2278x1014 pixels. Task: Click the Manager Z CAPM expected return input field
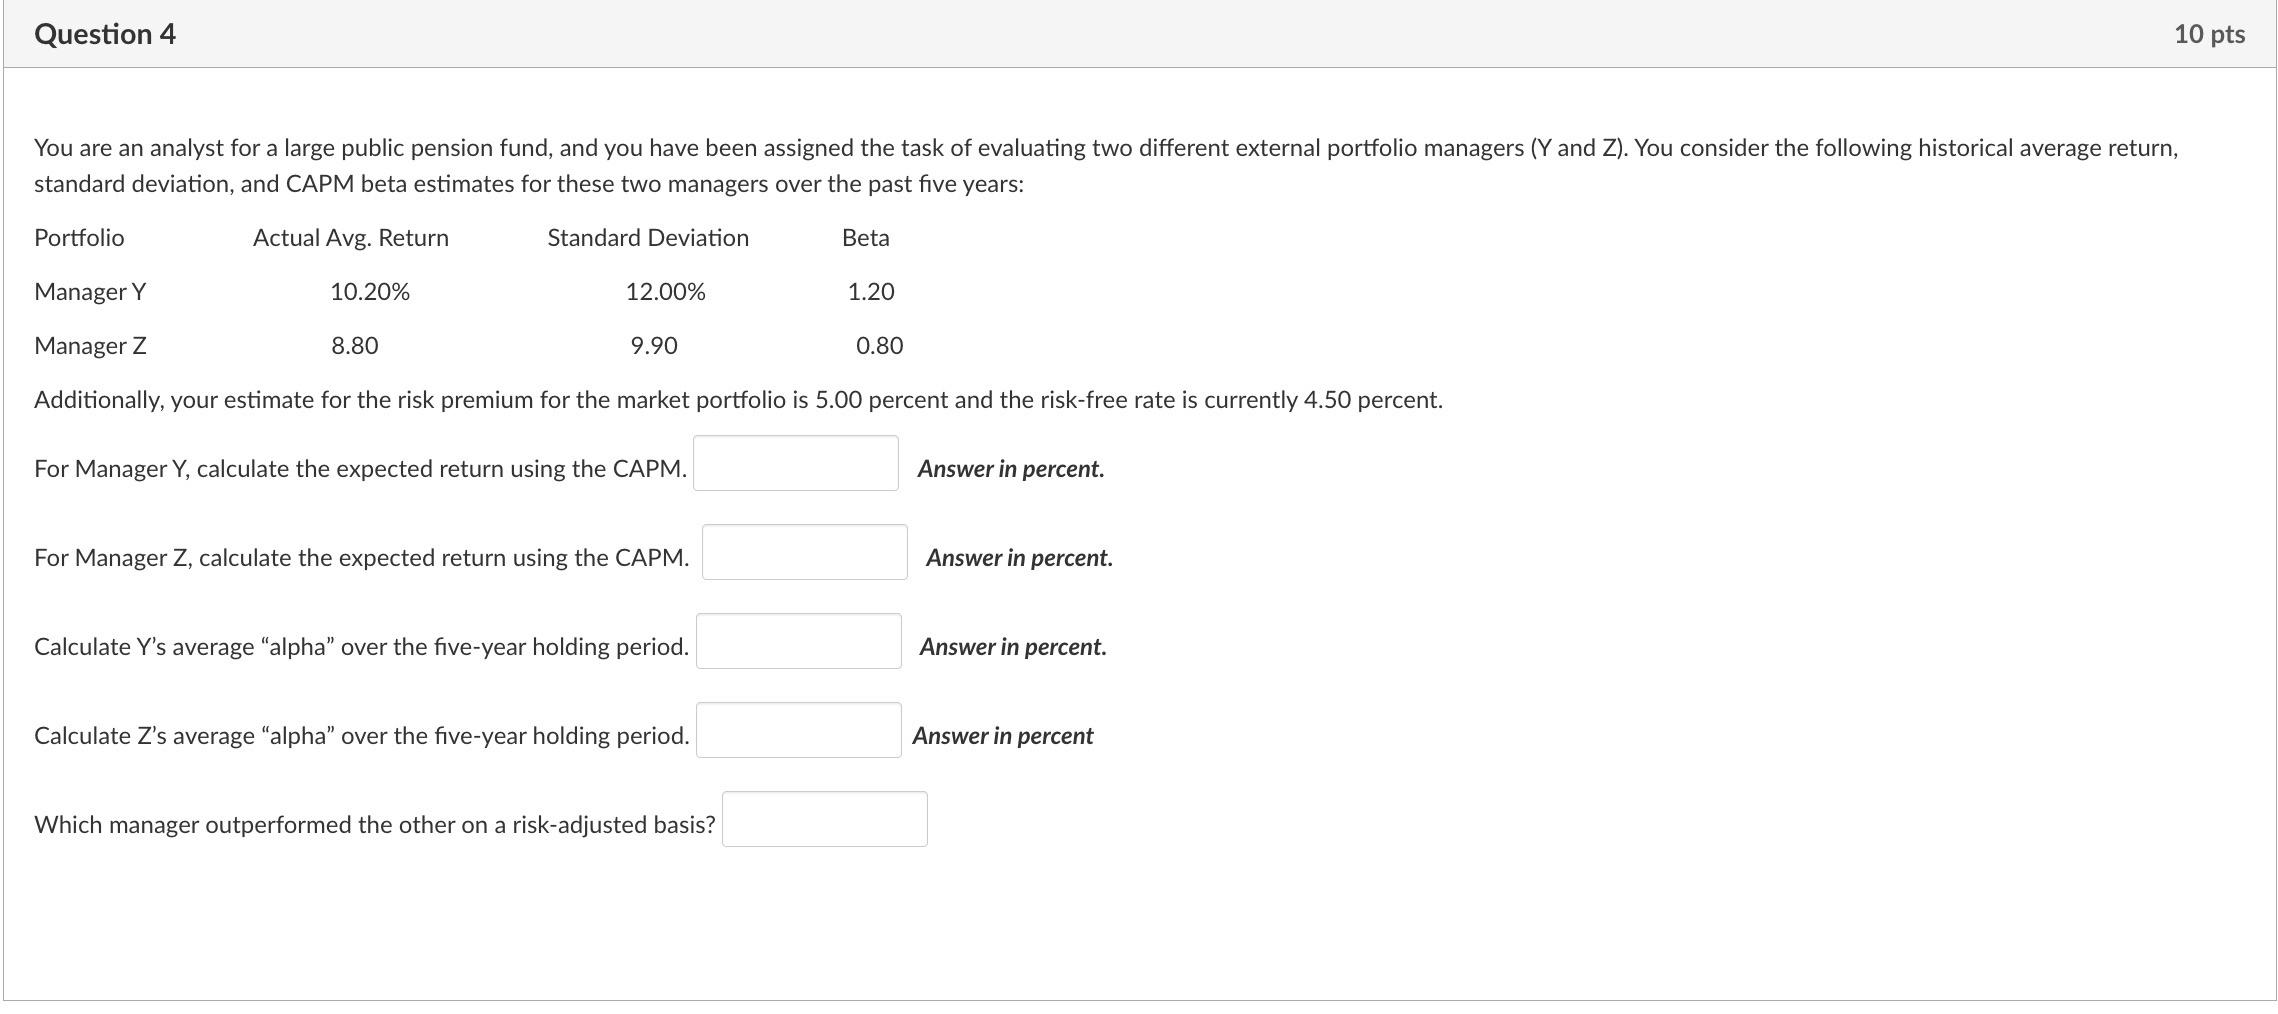803,551
